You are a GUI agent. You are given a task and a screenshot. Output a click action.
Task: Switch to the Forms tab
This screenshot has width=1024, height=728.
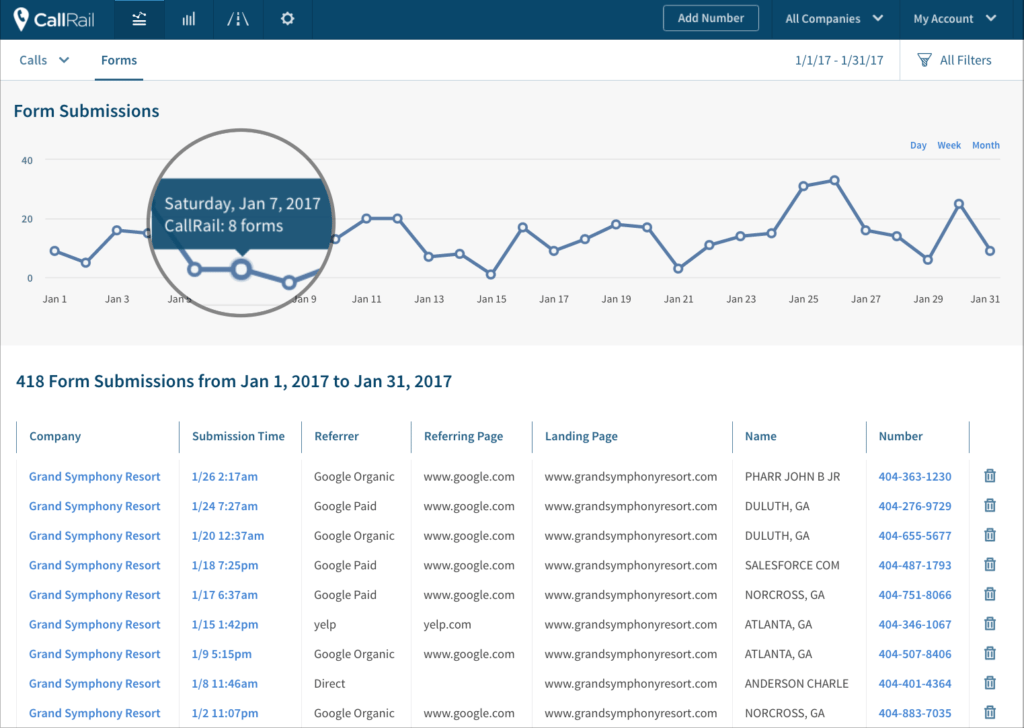tap(118, 60)
